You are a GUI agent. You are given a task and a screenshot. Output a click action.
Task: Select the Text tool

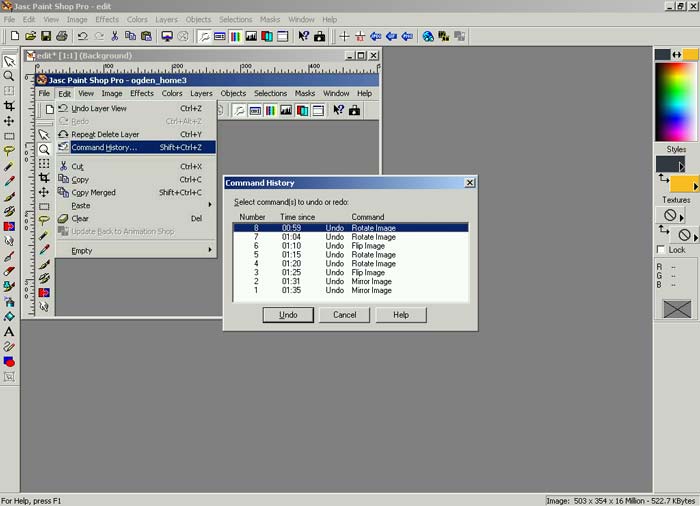9,332
